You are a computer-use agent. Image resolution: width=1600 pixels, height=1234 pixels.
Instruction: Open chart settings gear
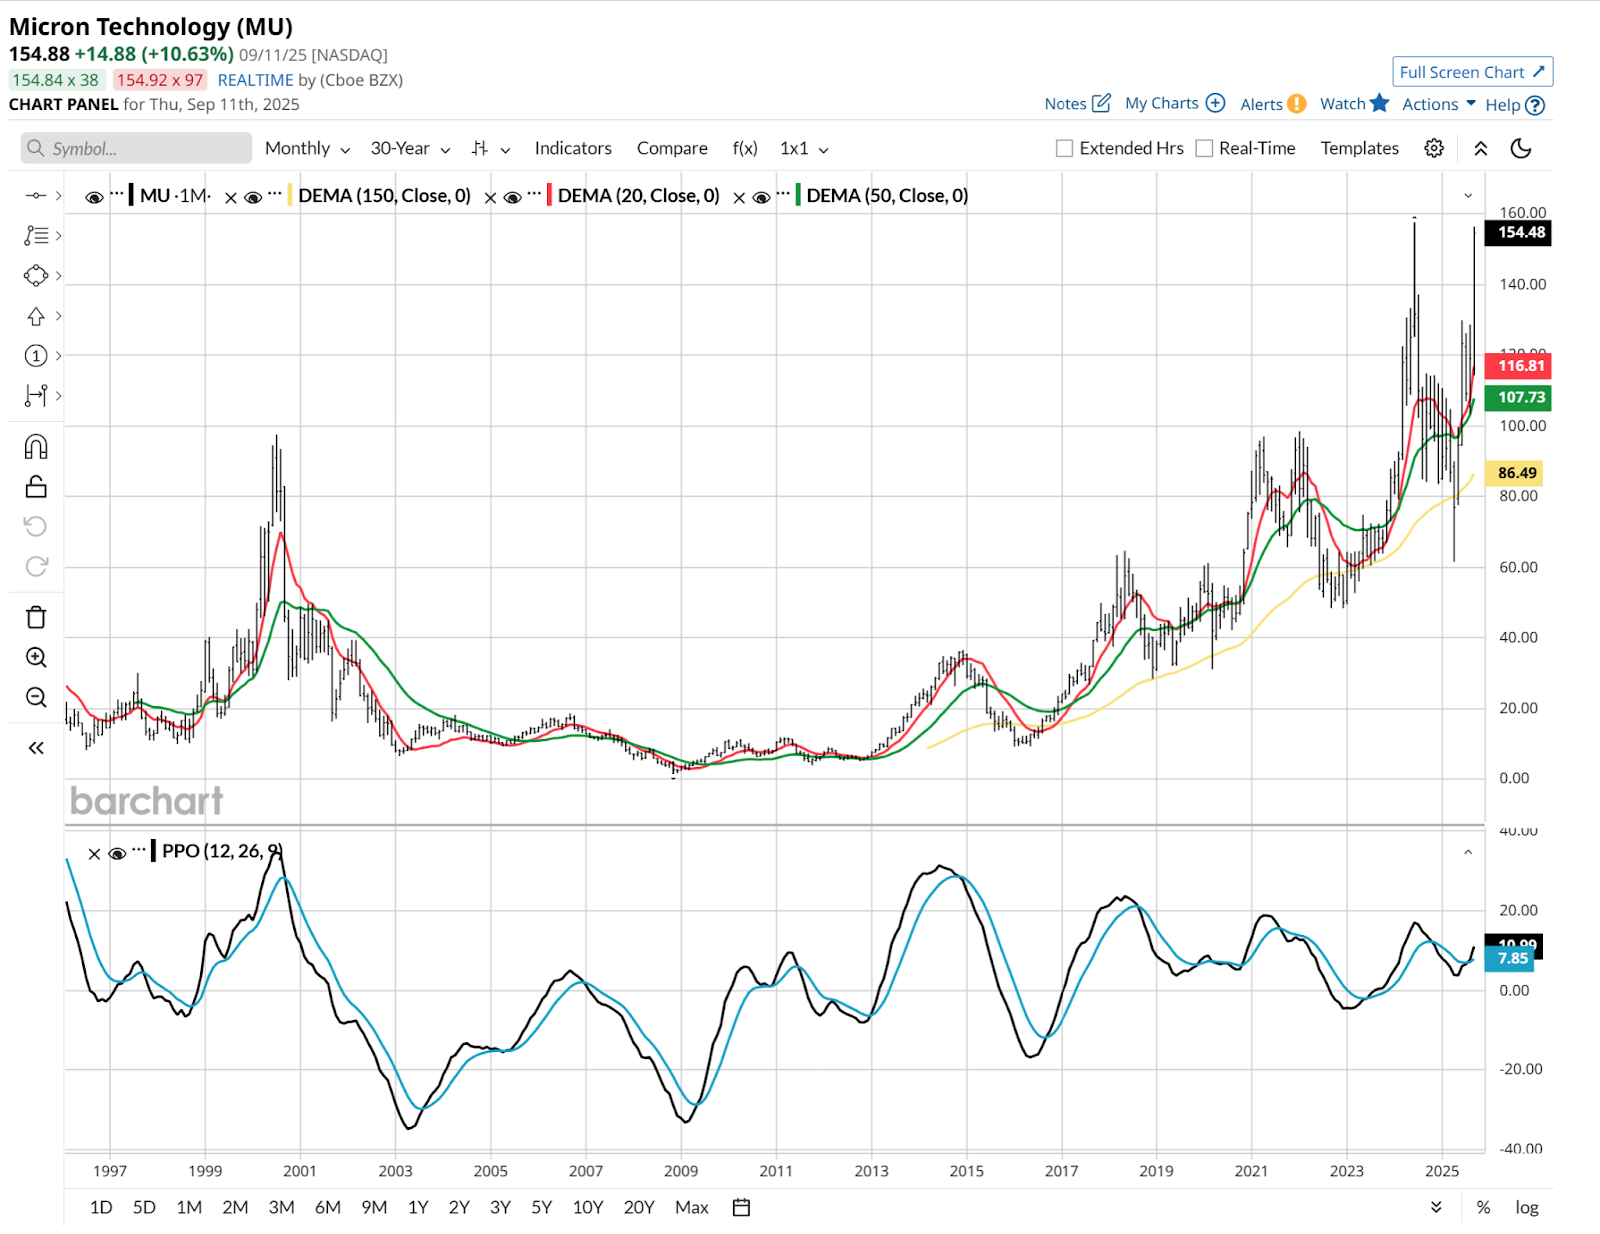[1434, 148]
